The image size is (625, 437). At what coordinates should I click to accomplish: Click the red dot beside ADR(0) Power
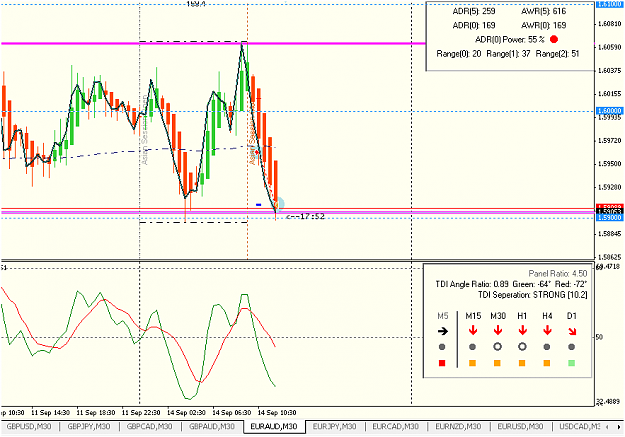click(x=554, y=39)
